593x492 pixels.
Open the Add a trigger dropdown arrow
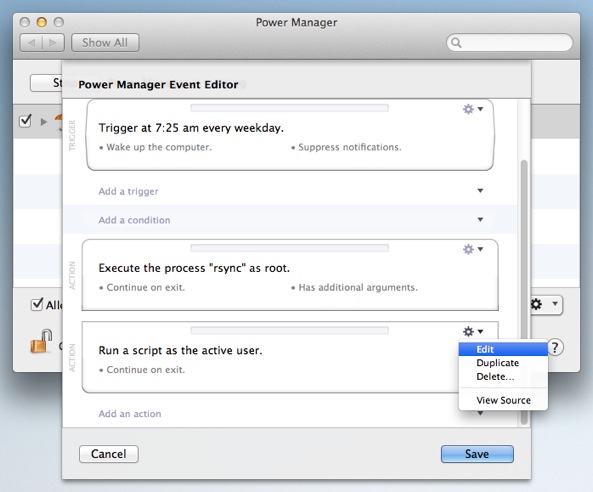pos(480,191)
